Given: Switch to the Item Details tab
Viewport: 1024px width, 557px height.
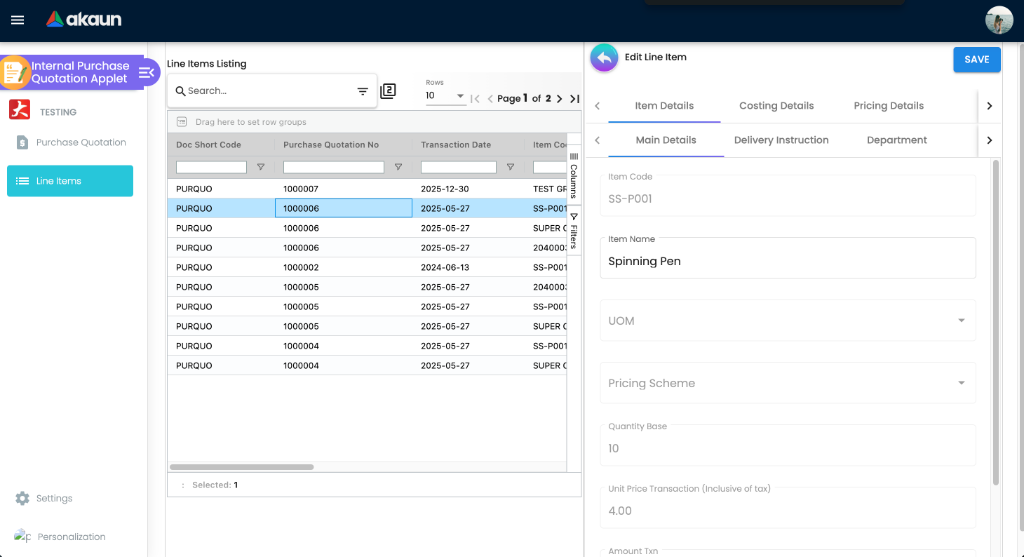Looking at the screenshot, I should point(664,106).
